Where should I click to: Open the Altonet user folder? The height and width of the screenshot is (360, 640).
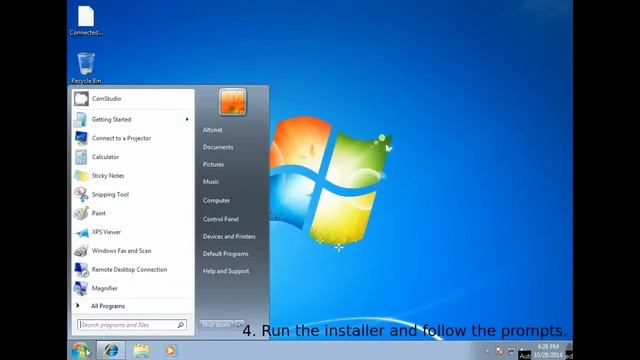(213, 130)
